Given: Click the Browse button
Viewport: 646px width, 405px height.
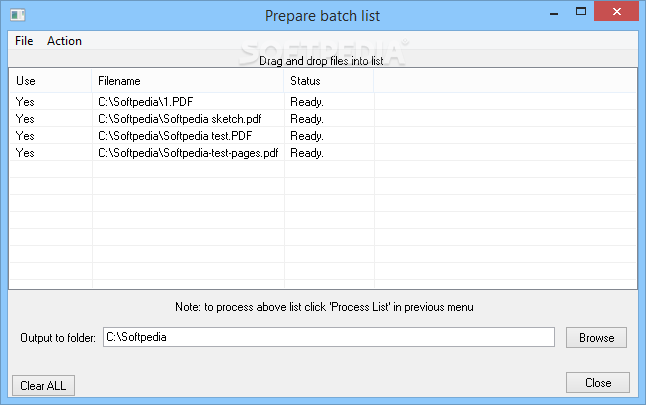Looking at the screenshot, I should (x=596, y=338).
